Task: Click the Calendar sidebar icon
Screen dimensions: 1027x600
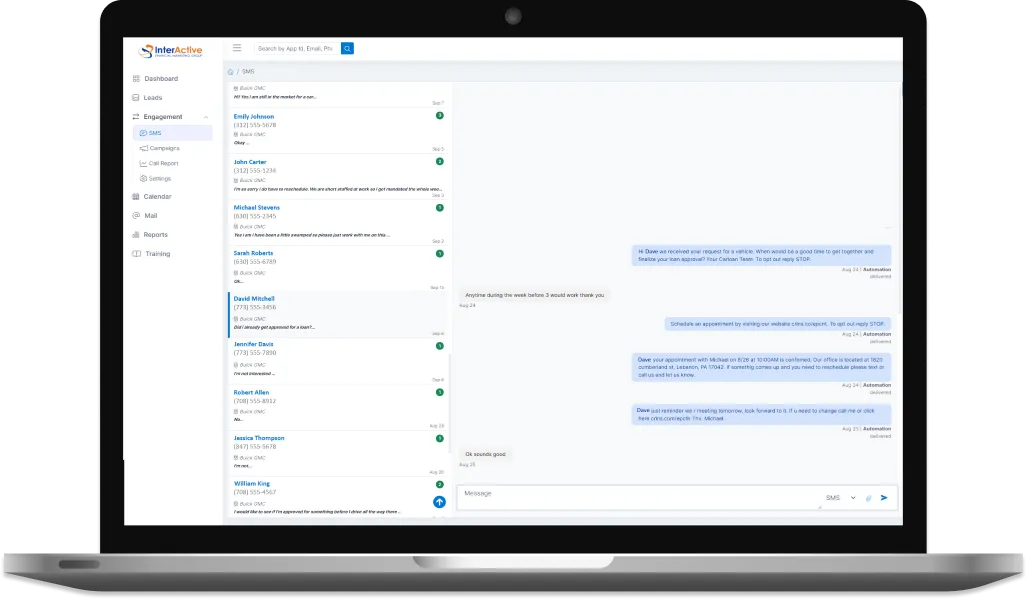Action: [x=136, y=197]
